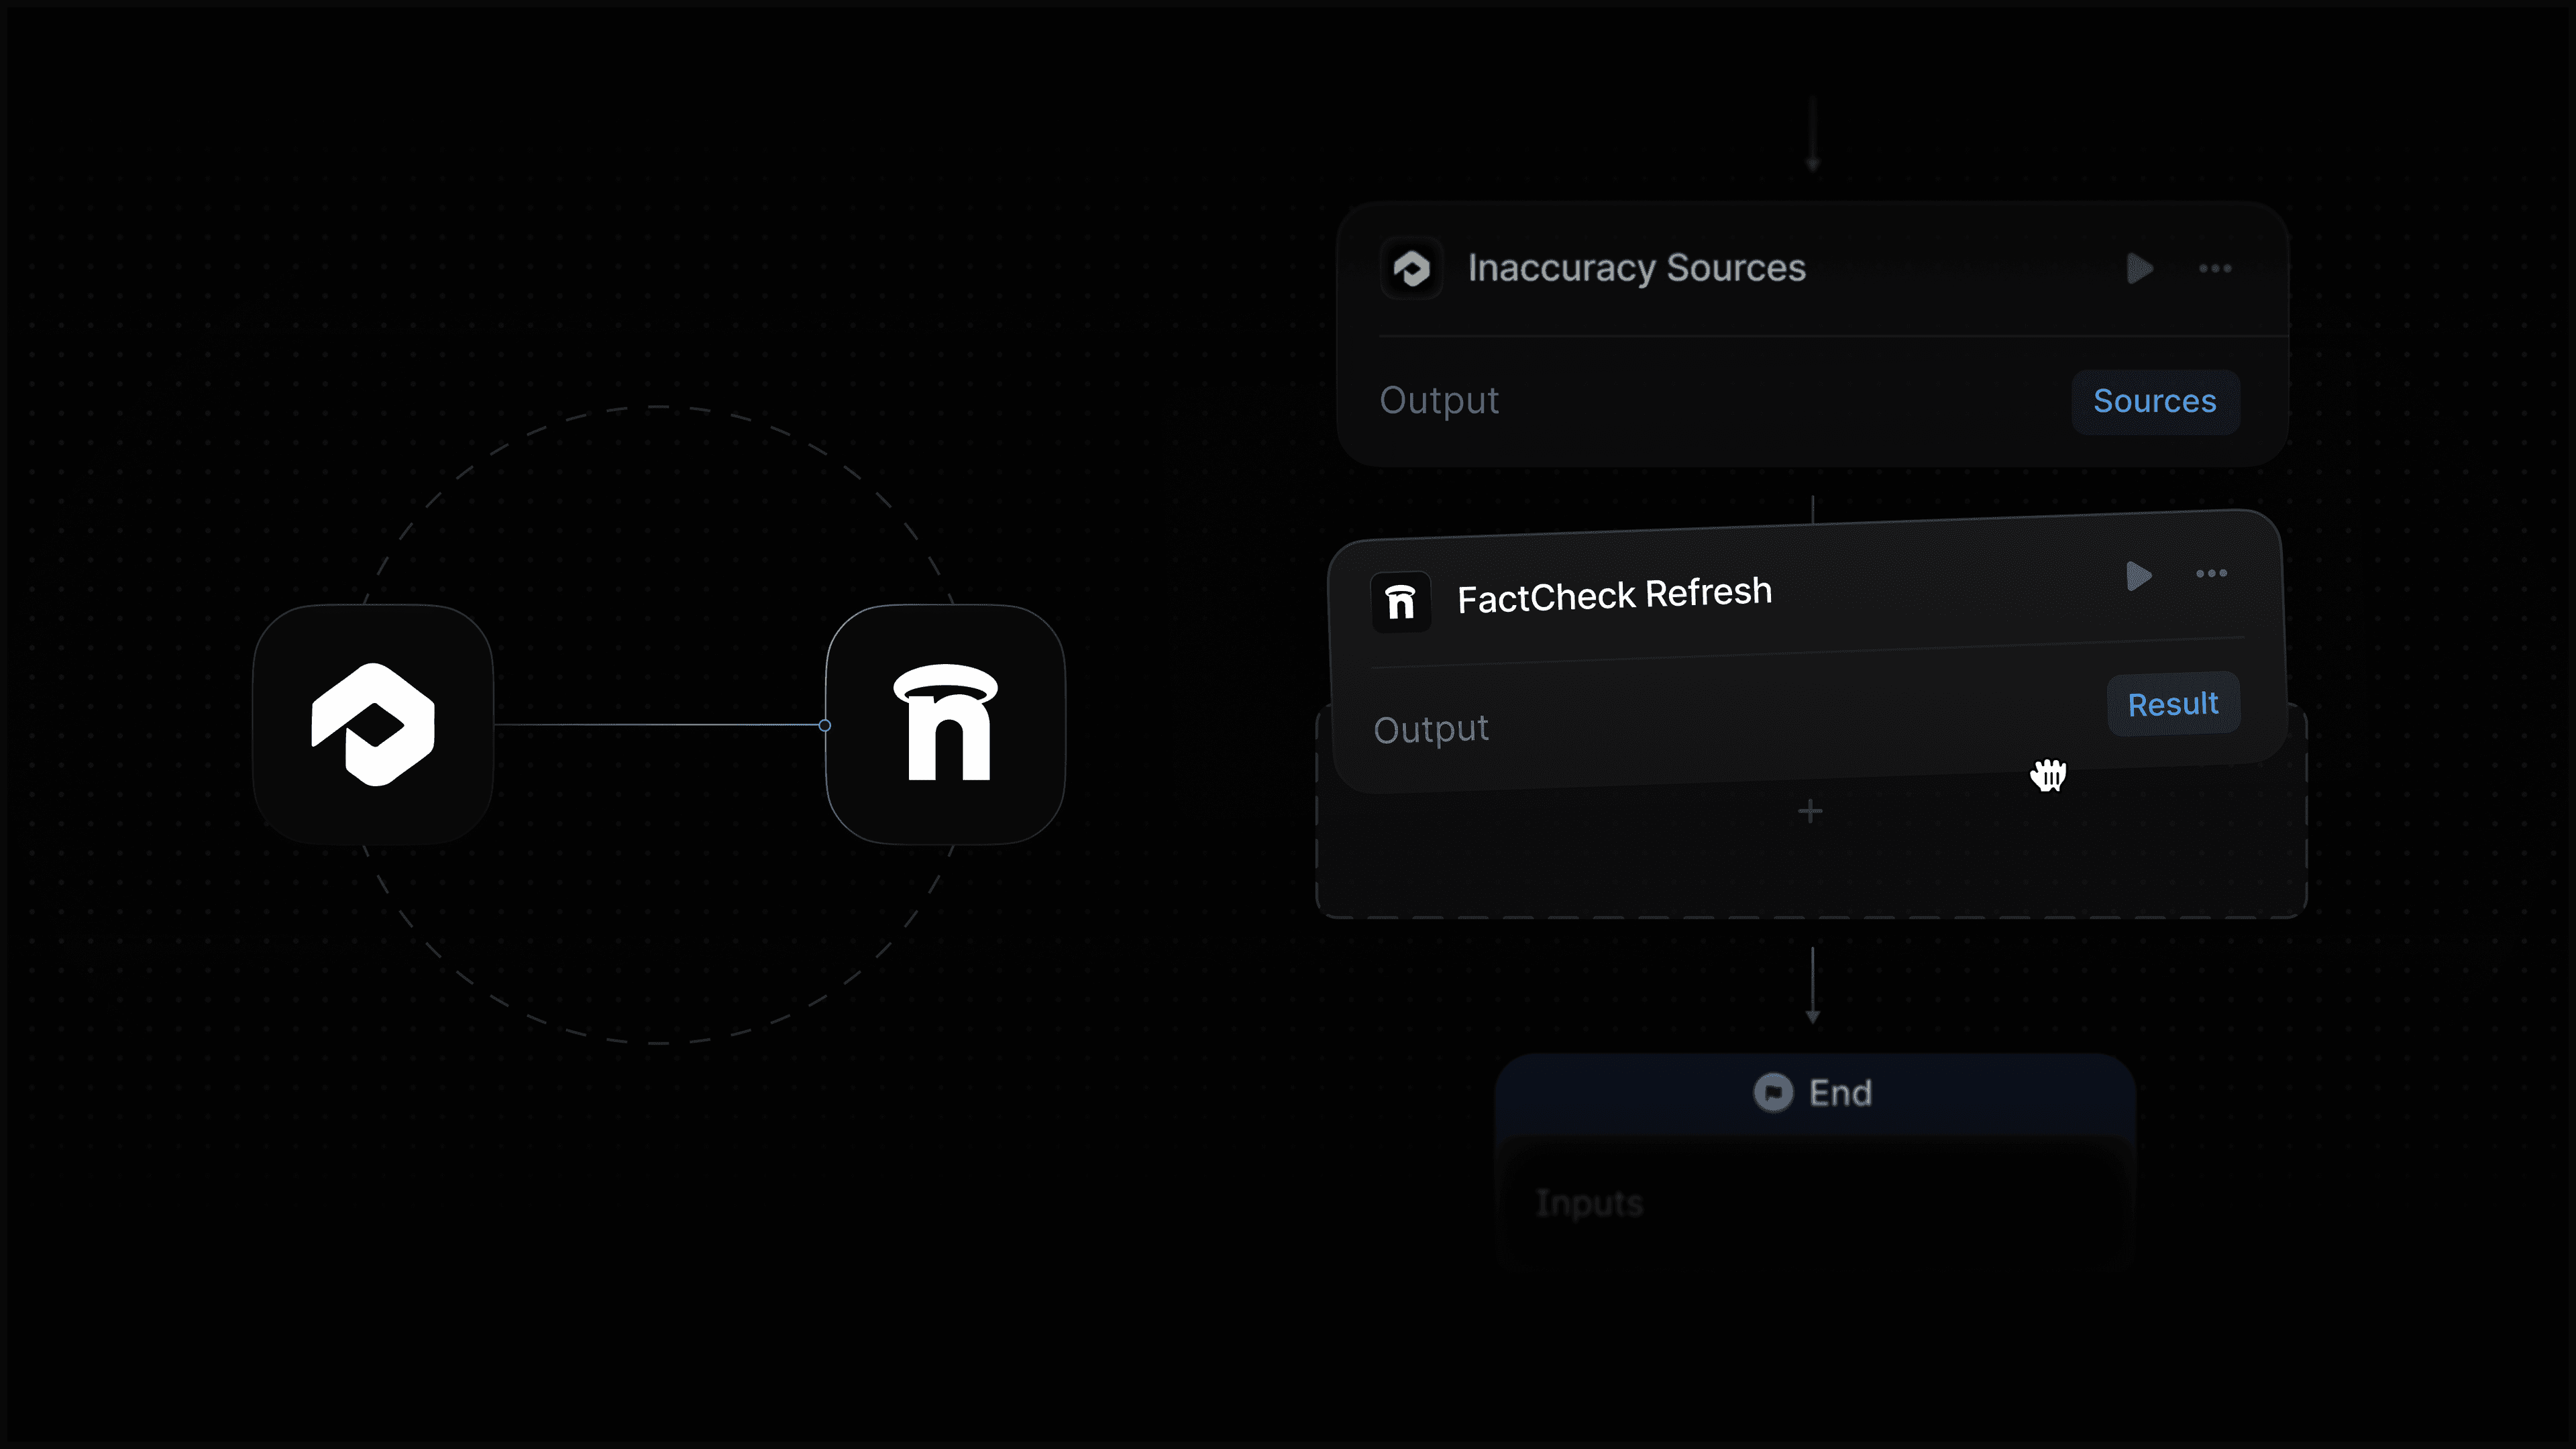
Task: Click the Inaccuracy Sources title
Action: (x=1636, y=268)
